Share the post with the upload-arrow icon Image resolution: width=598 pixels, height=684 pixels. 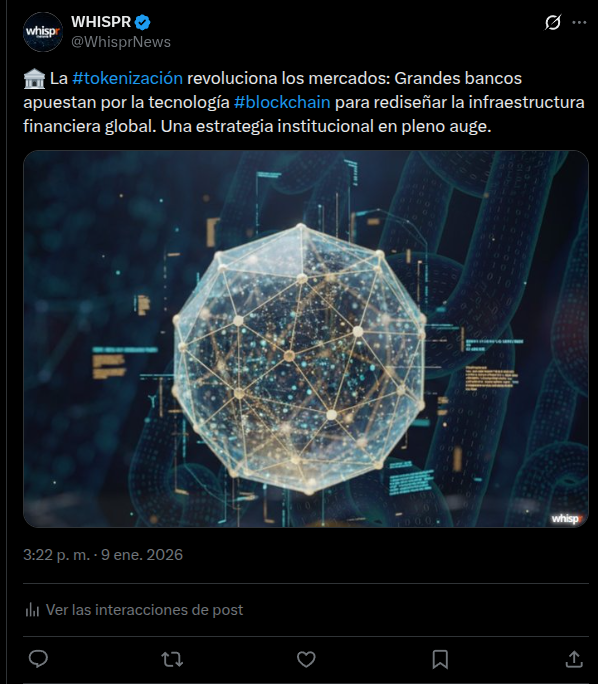[574, 659]
